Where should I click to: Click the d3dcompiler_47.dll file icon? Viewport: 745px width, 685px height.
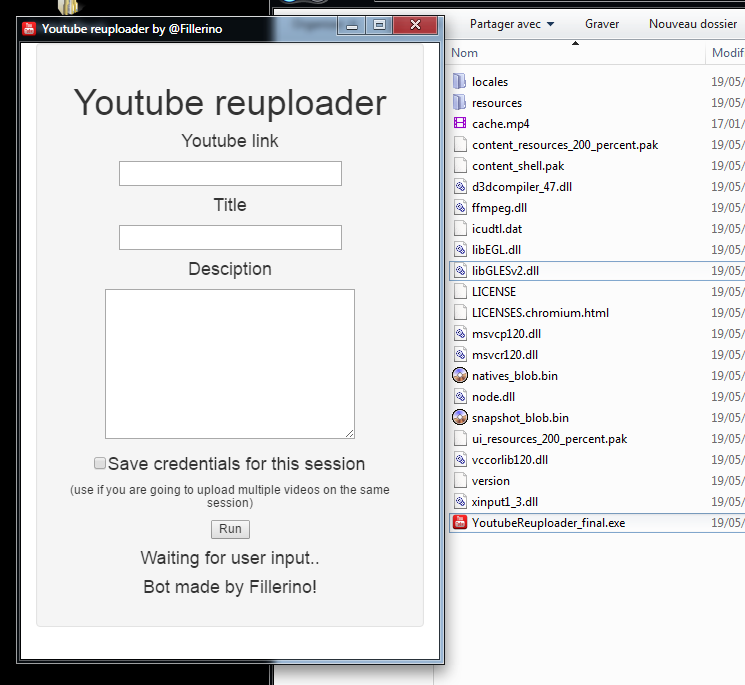tap(459, 186)
